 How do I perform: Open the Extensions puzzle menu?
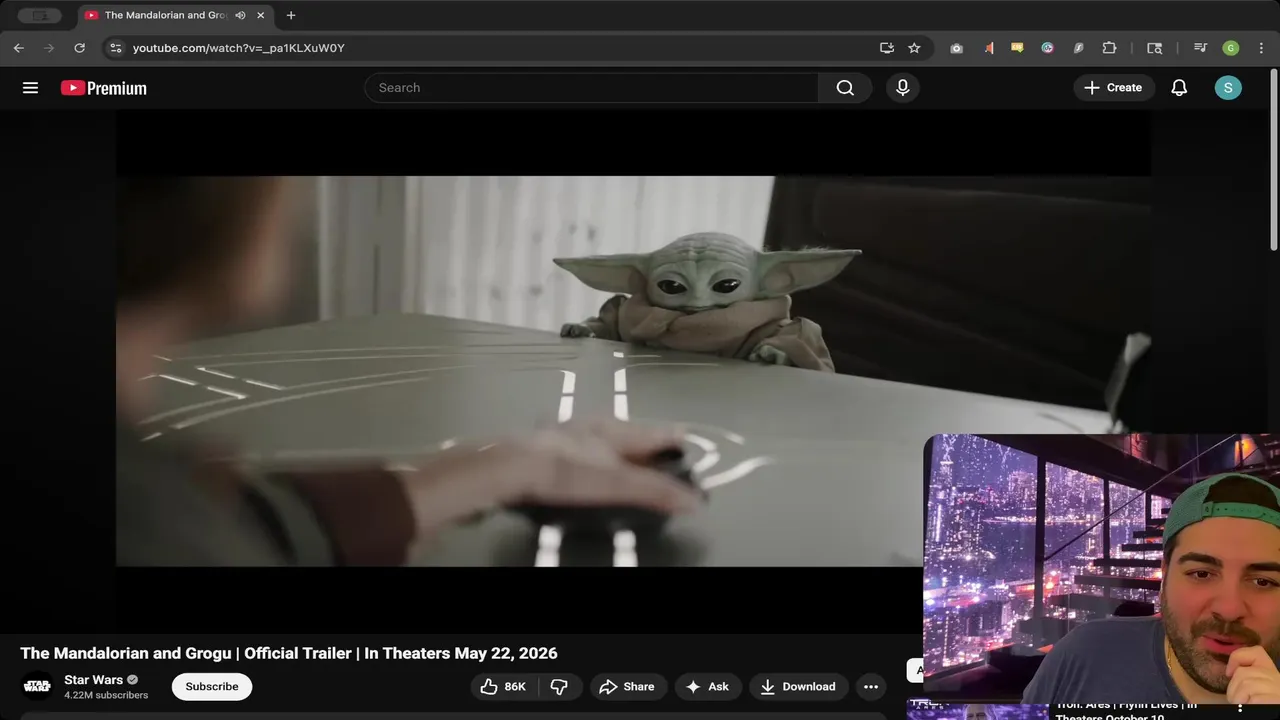1109,48
